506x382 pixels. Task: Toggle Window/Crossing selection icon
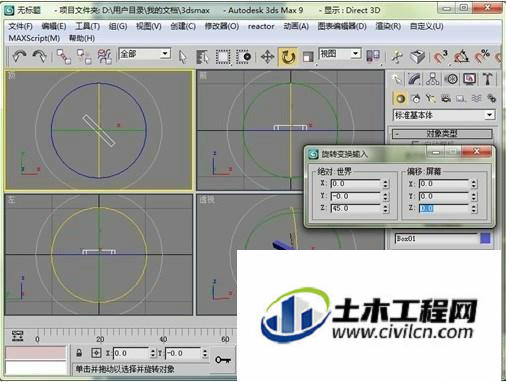(x=243, y=57)
